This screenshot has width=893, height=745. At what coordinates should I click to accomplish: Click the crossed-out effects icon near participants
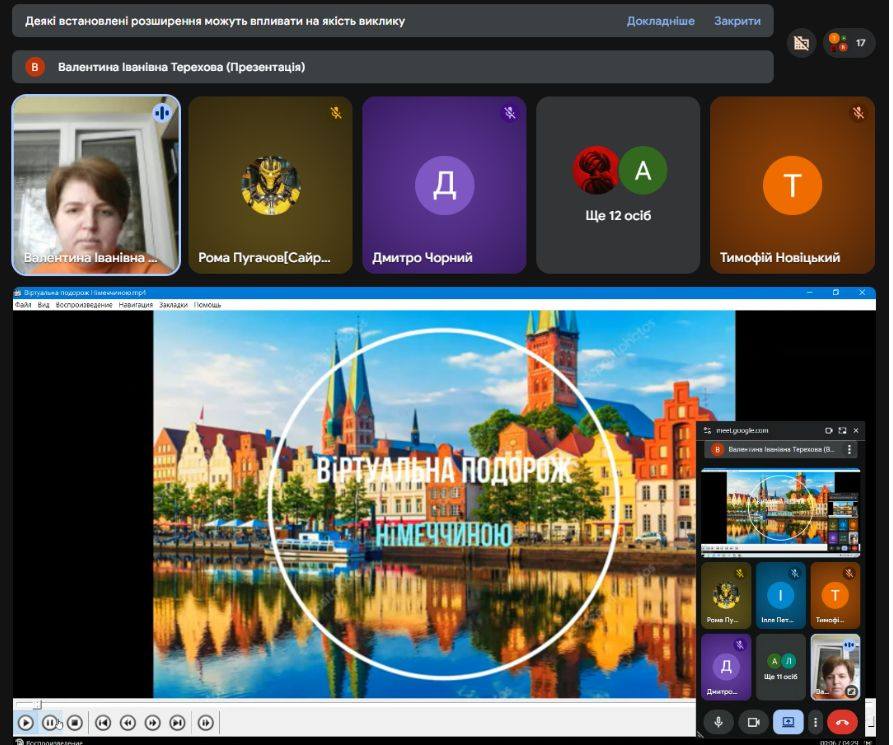801,43
